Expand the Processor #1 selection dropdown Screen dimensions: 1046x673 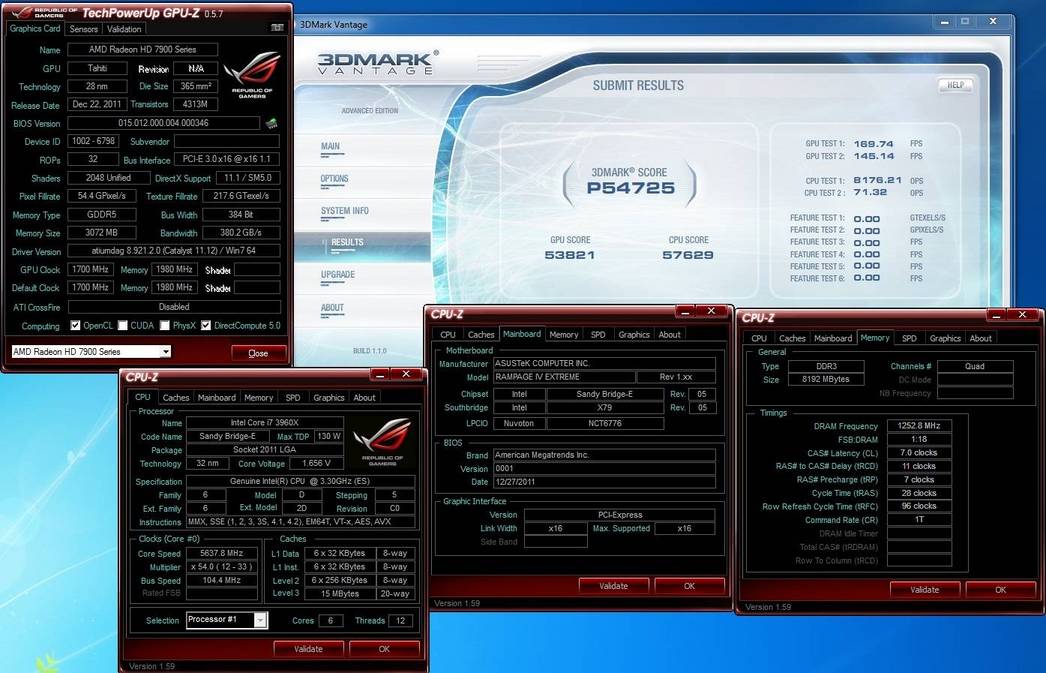click(x=227, y=620)
